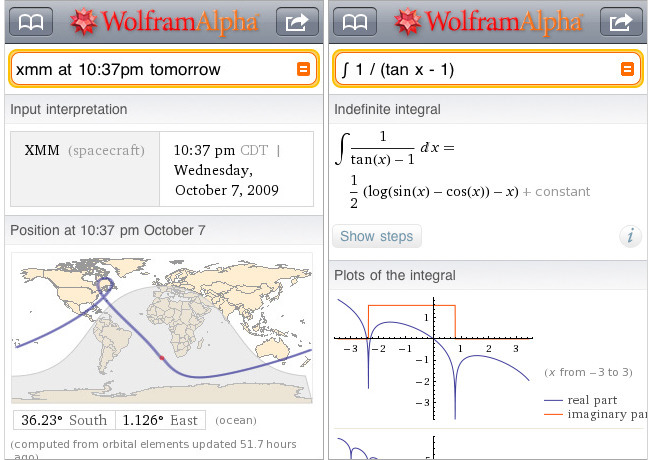The image size is (650, 460).
Task: Tap the '(x from -3 to 3)' range label
Action: tap(588, 372)
